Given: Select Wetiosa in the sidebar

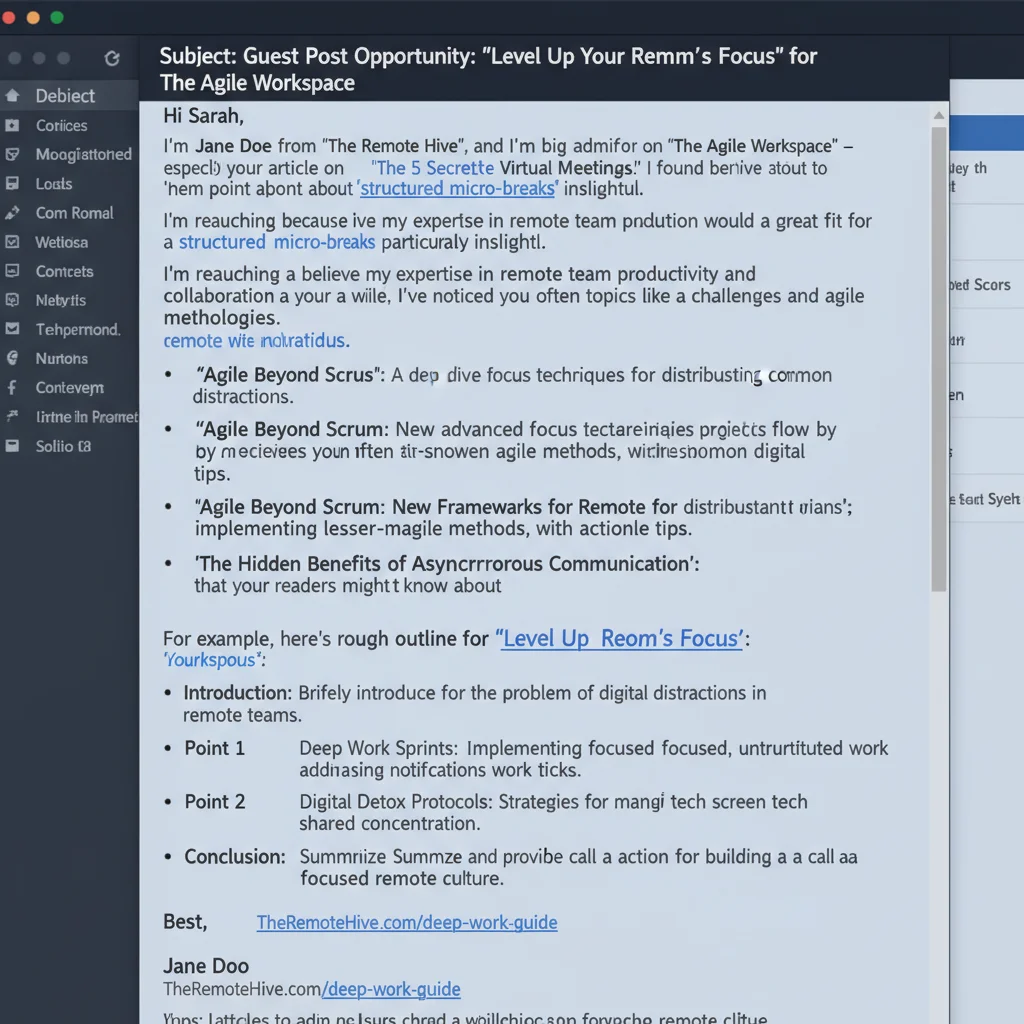Looking at the screenshot, I should point(61,242).
